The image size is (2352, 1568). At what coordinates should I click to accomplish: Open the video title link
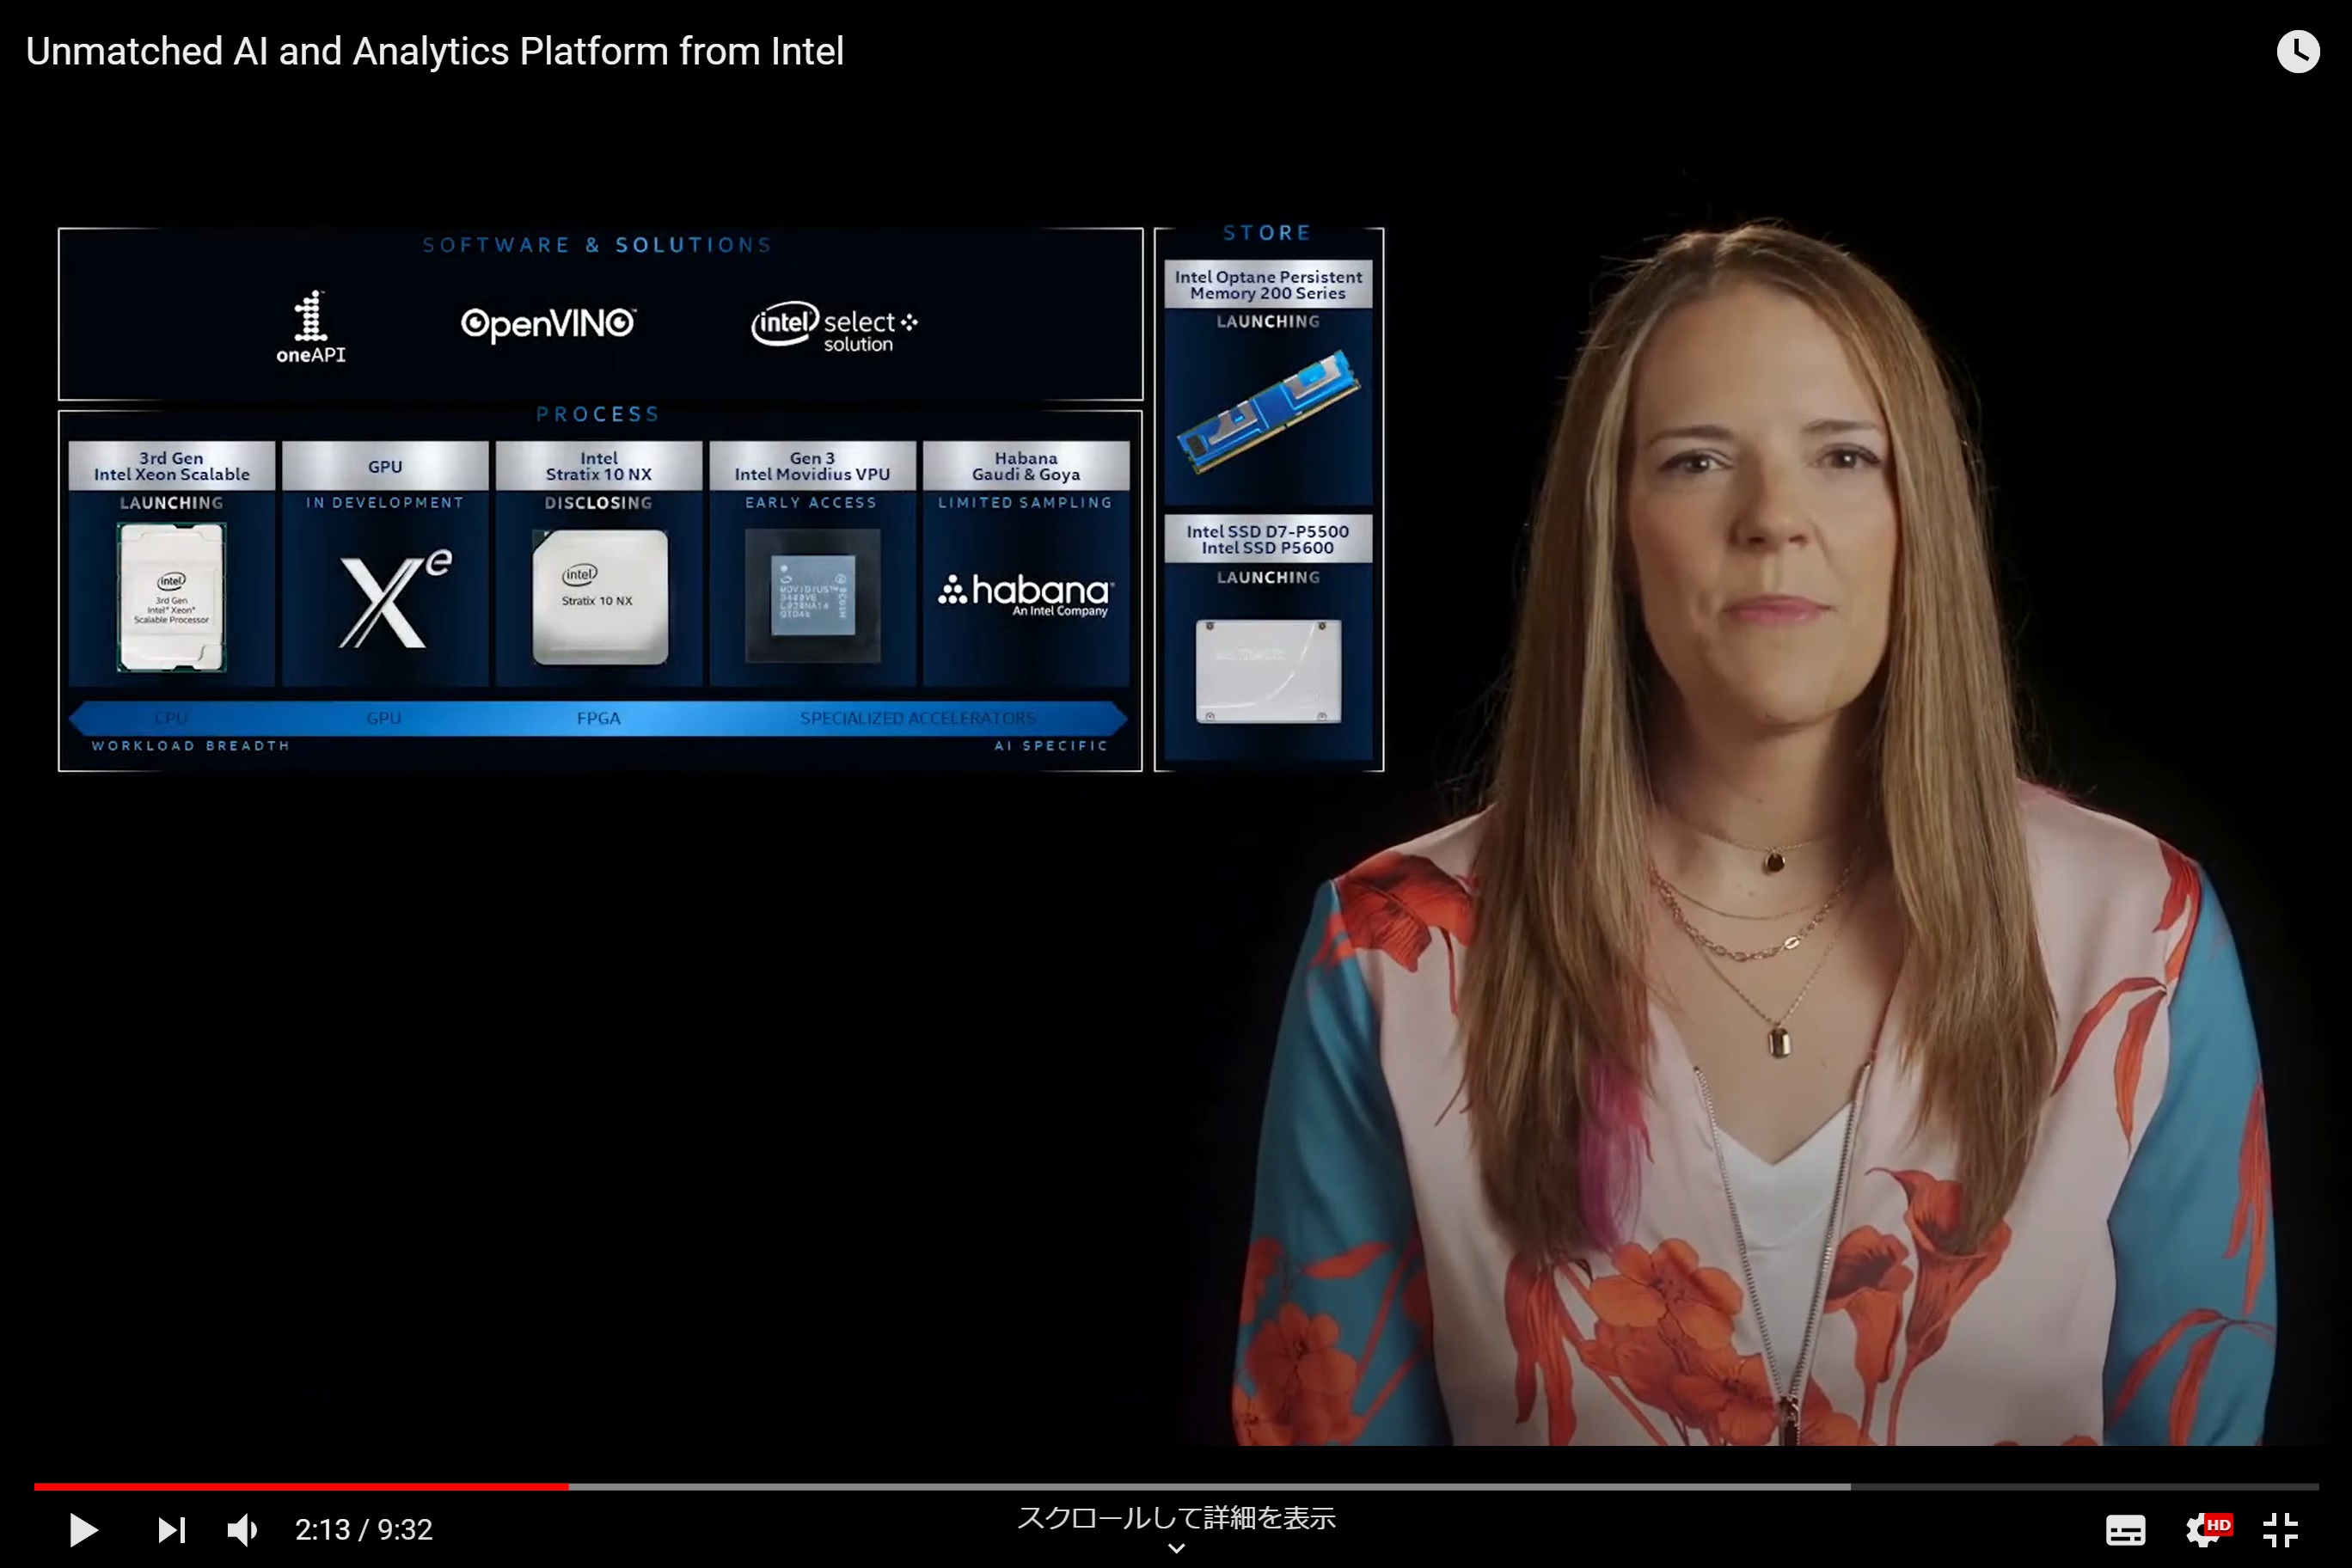pyautogui.click(x=434, y=52)
